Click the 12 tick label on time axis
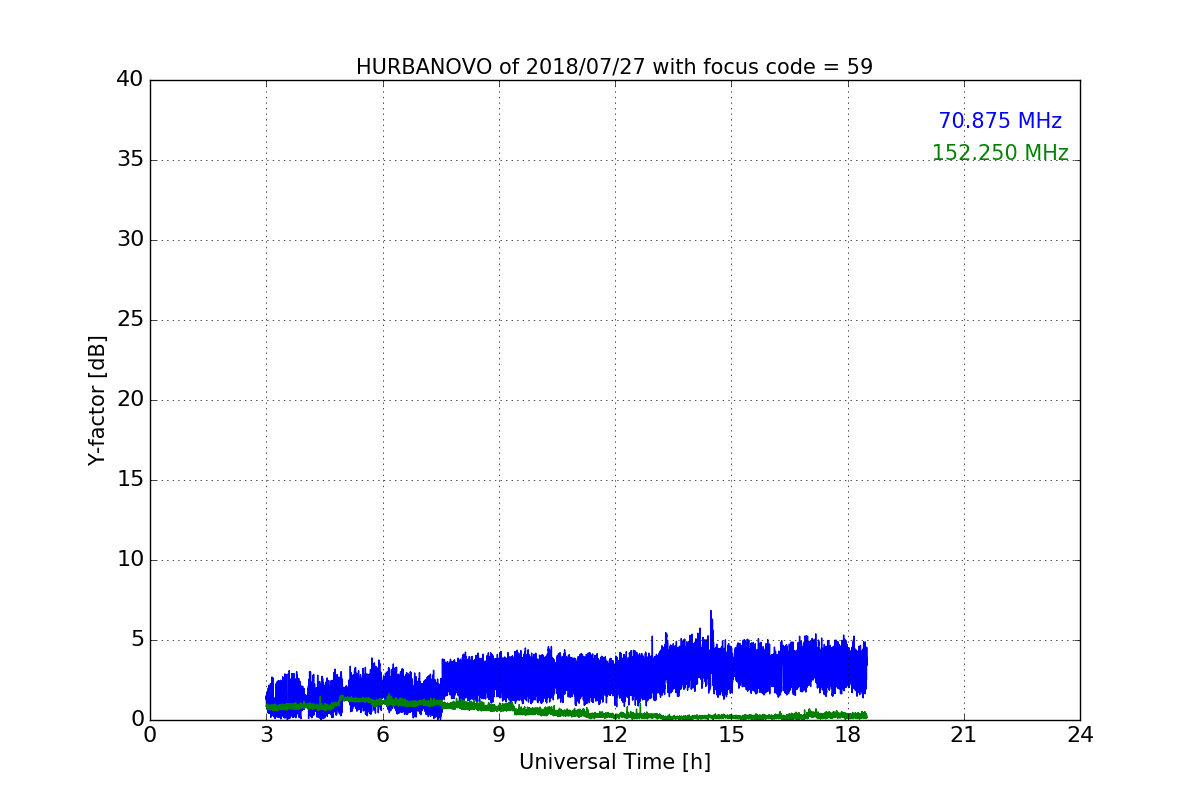 (615, 735)
